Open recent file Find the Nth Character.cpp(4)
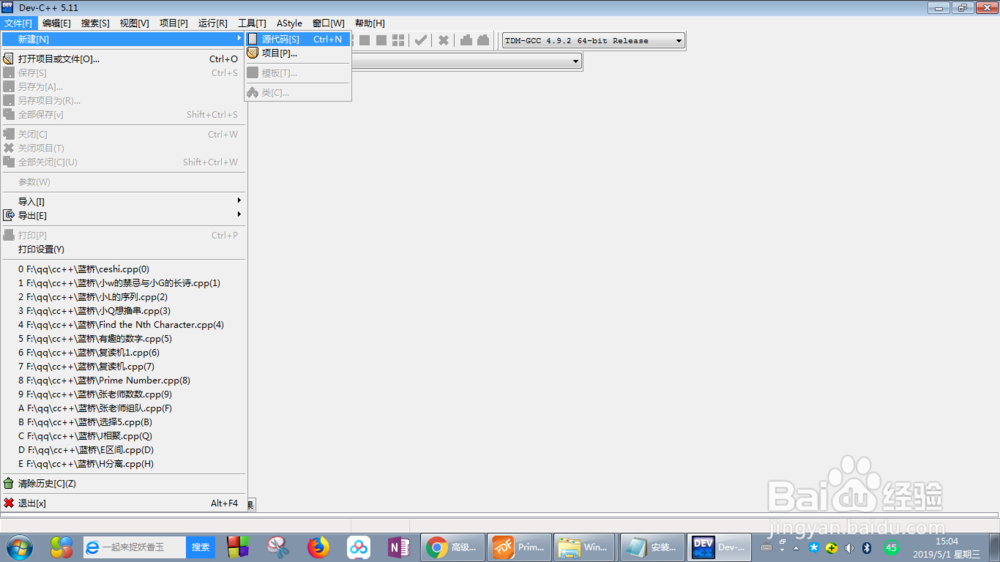 click(x=123, y=325)
